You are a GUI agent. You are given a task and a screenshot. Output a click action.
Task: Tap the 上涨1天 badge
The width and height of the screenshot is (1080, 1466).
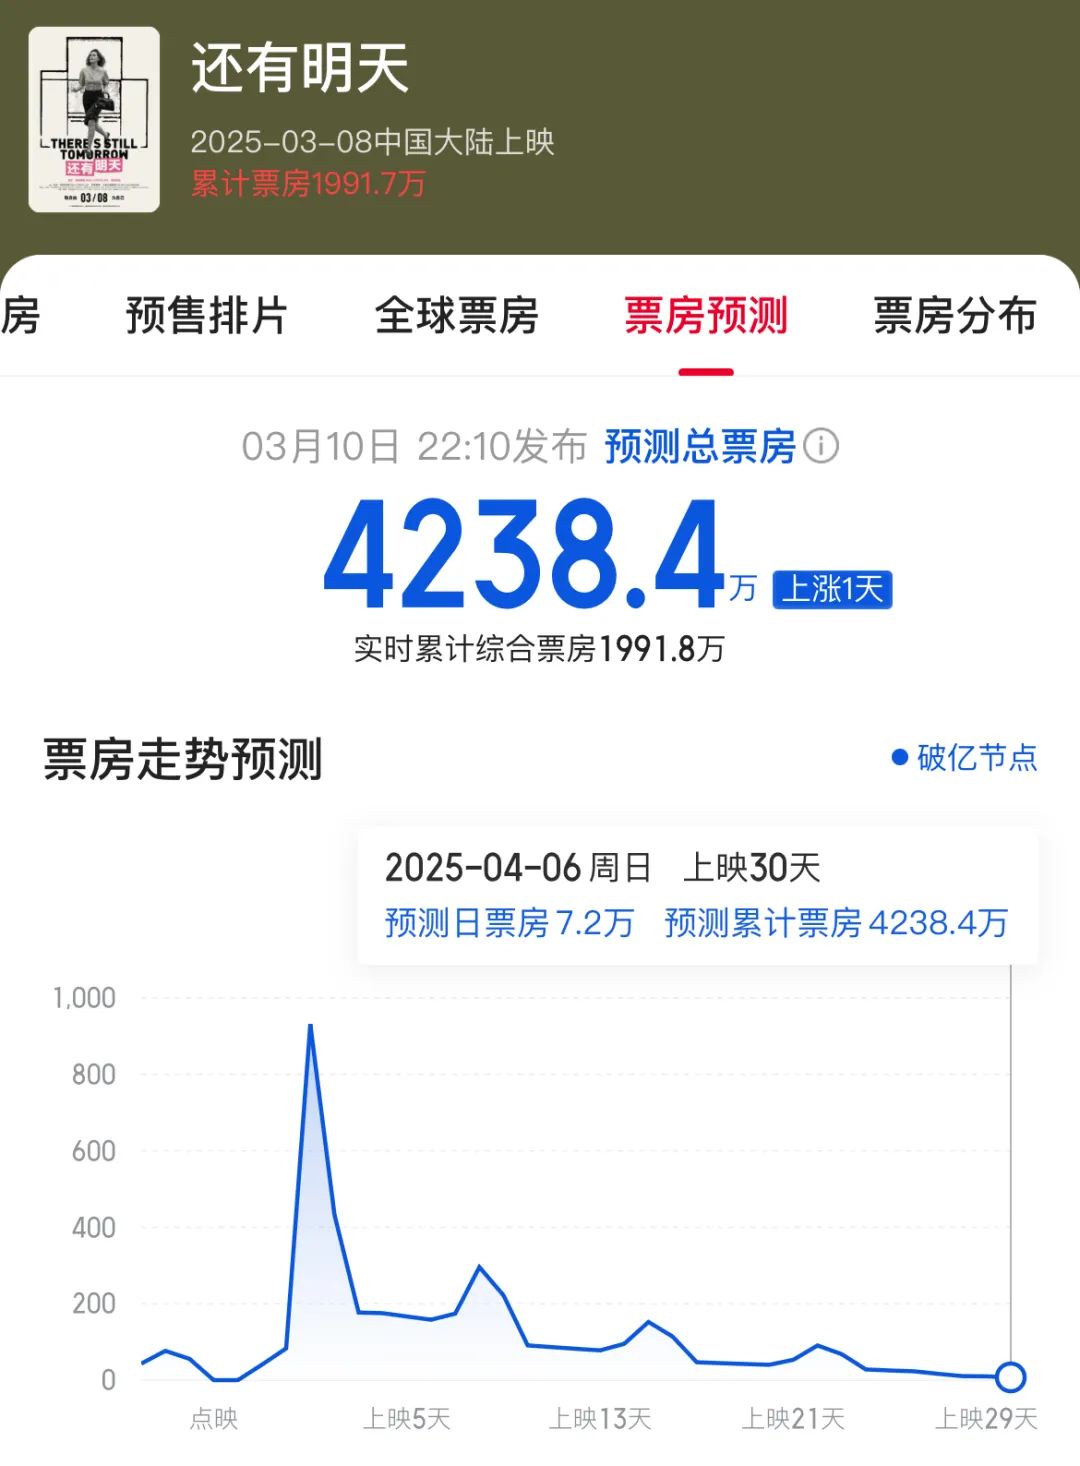tap(832, 589)
